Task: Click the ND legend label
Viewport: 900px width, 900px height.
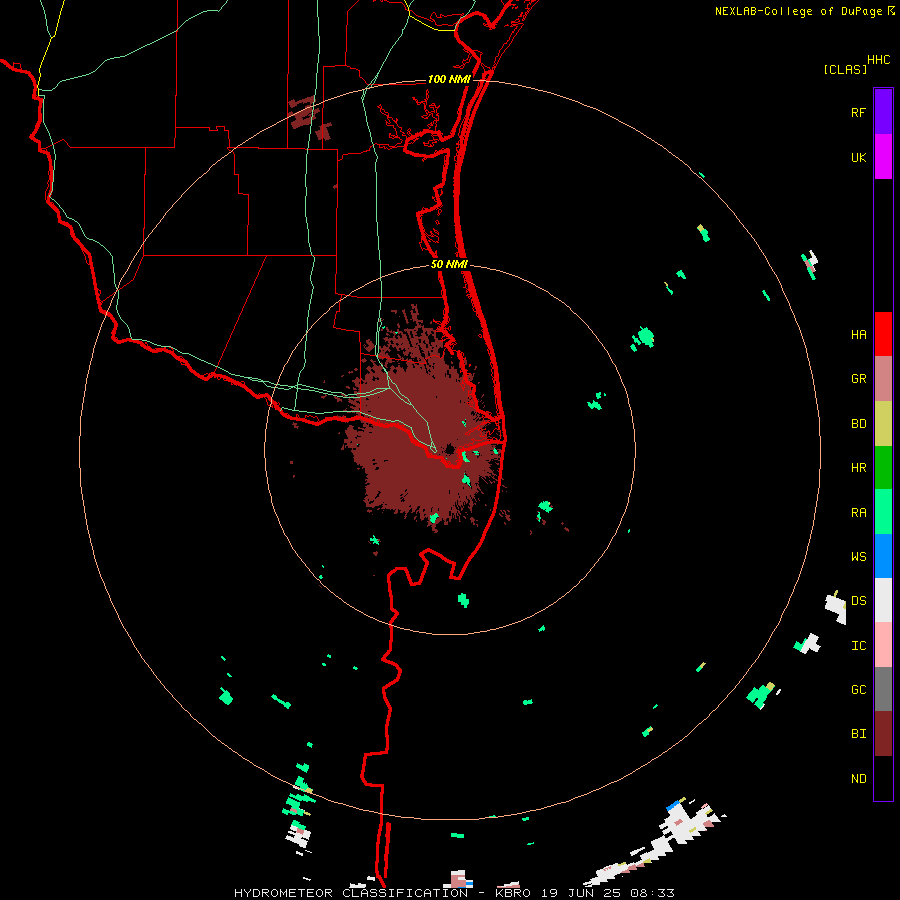Action: coord(858,778)
